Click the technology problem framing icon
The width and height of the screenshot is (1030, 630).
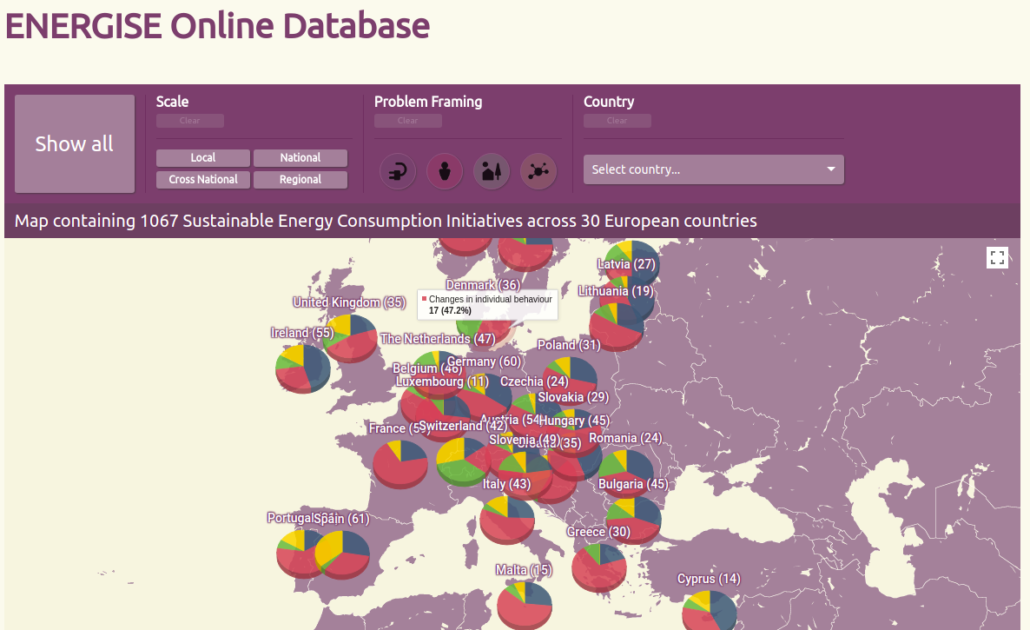point(398,171)
